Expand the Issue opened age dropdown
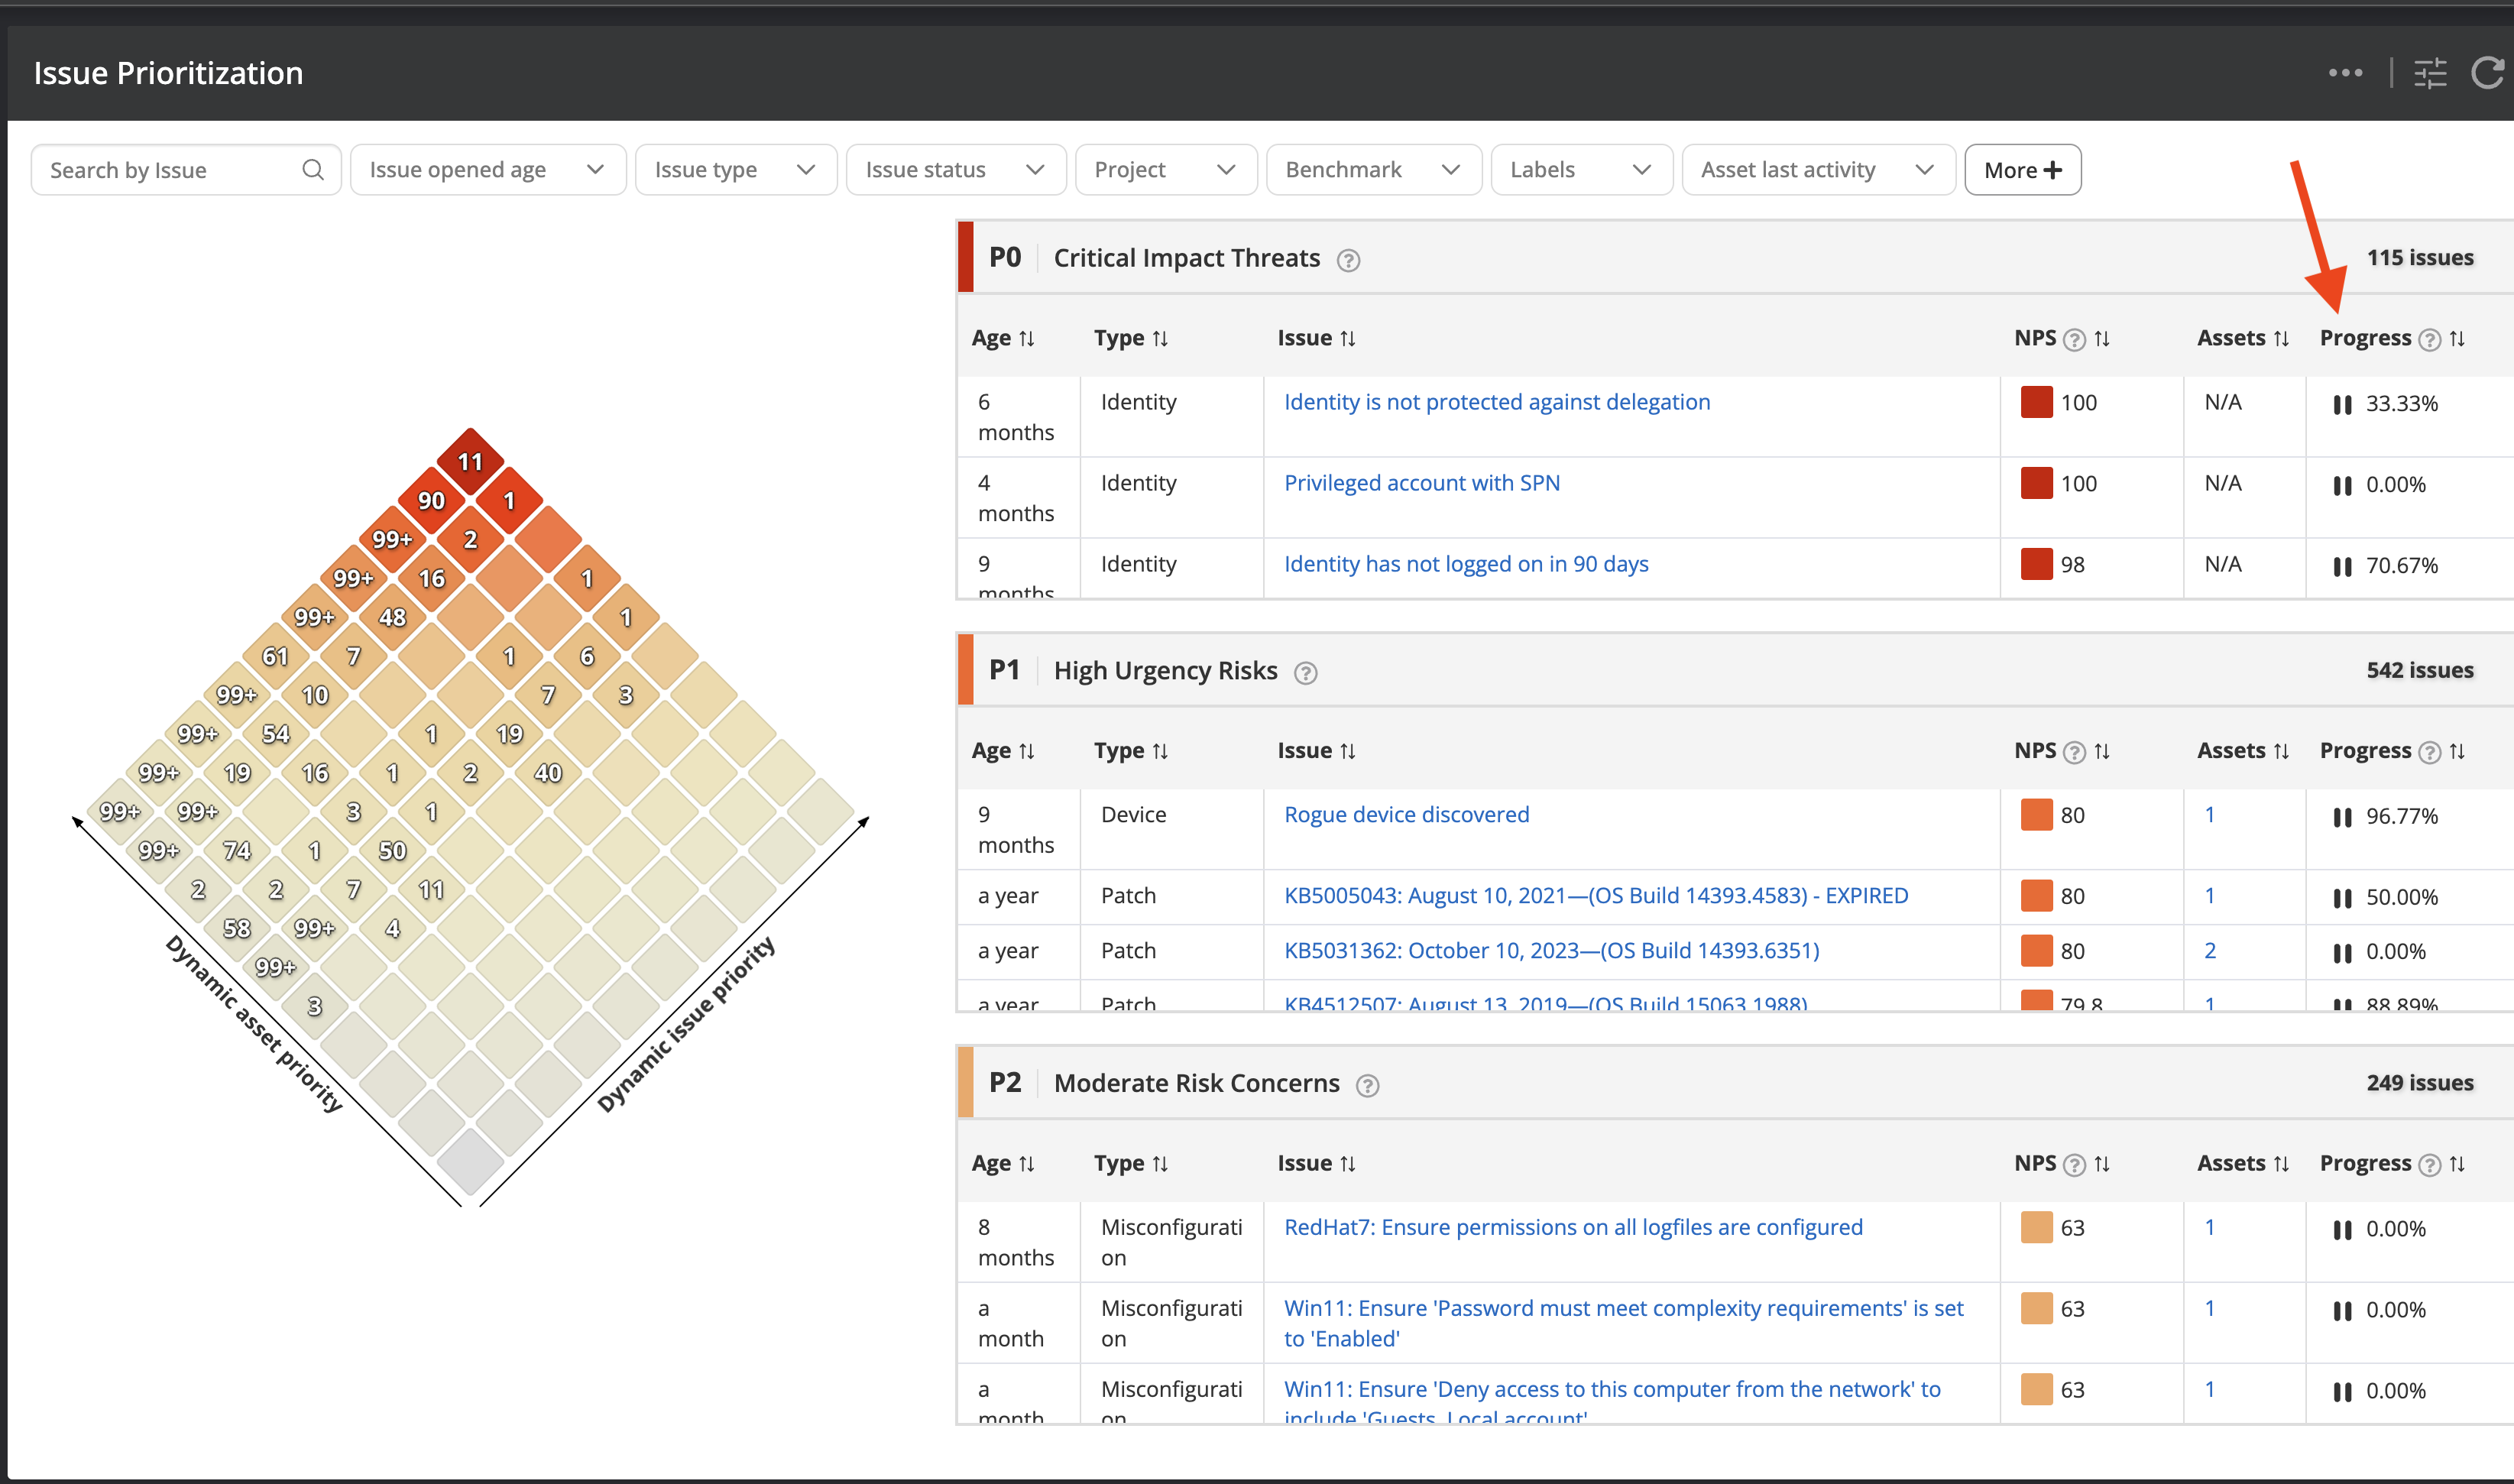The image size is (2514, 1484). tap(488, 170)
